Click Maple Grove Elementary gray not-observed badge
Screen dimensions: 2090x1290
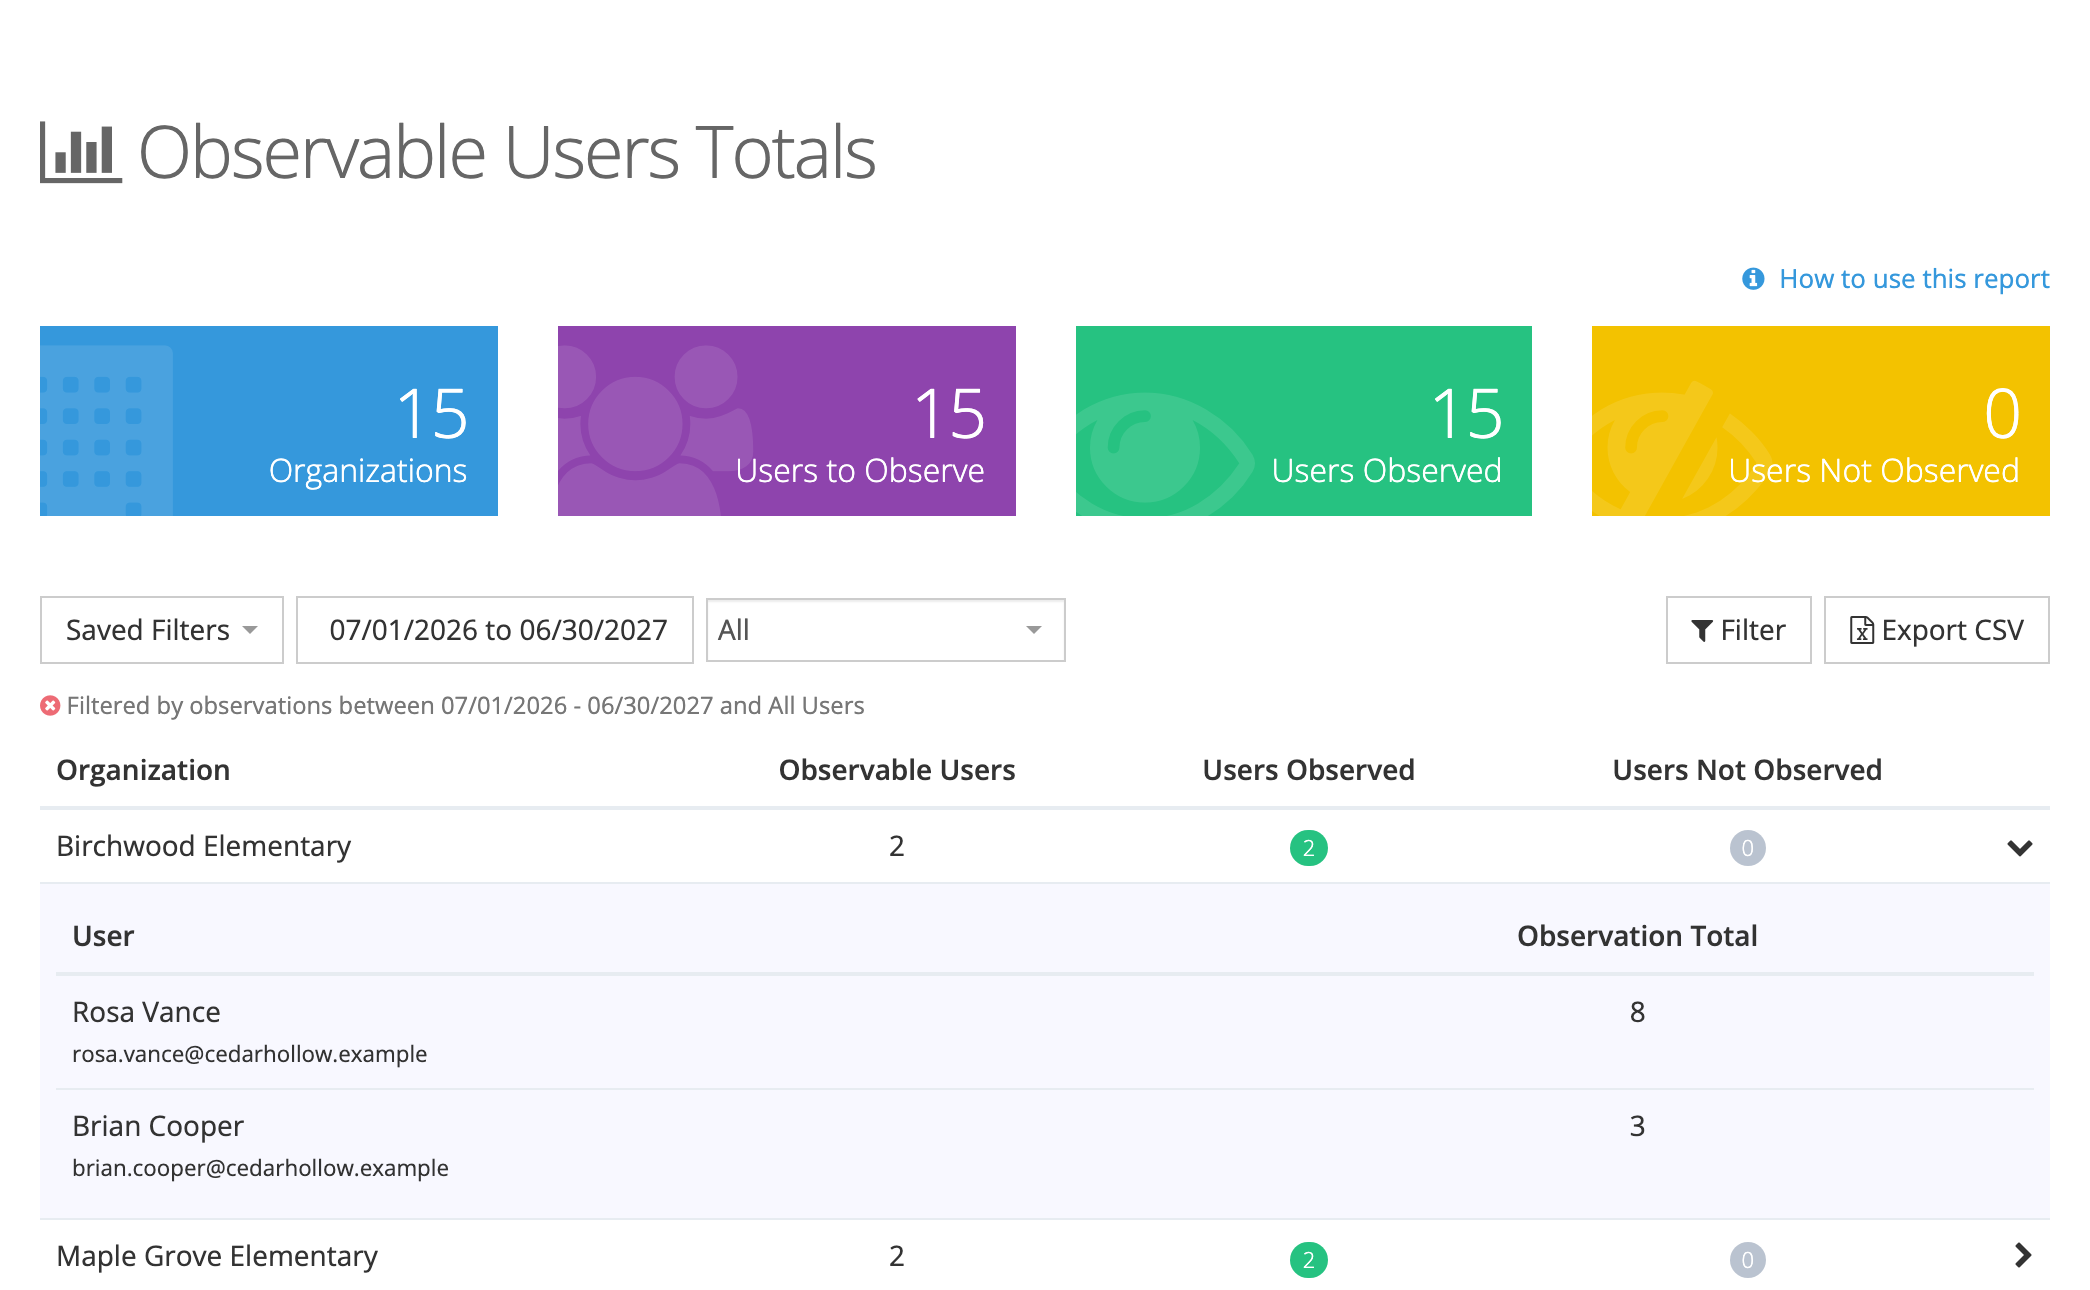tap(1747, 1260)
